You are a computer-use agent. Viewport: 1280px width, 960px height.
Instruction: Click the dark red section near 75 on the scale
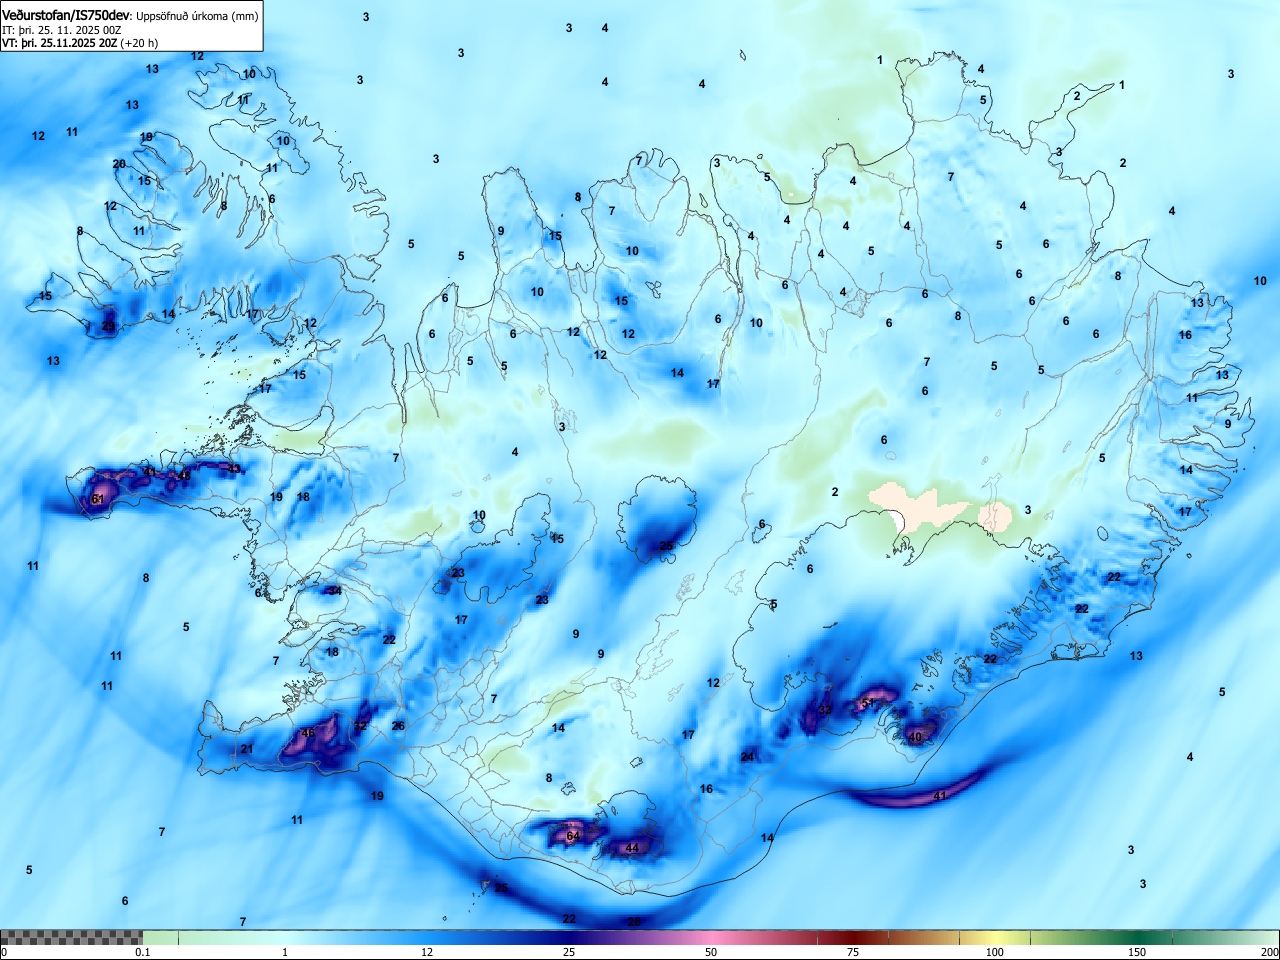pyautogui.click(x=853, y=937)
